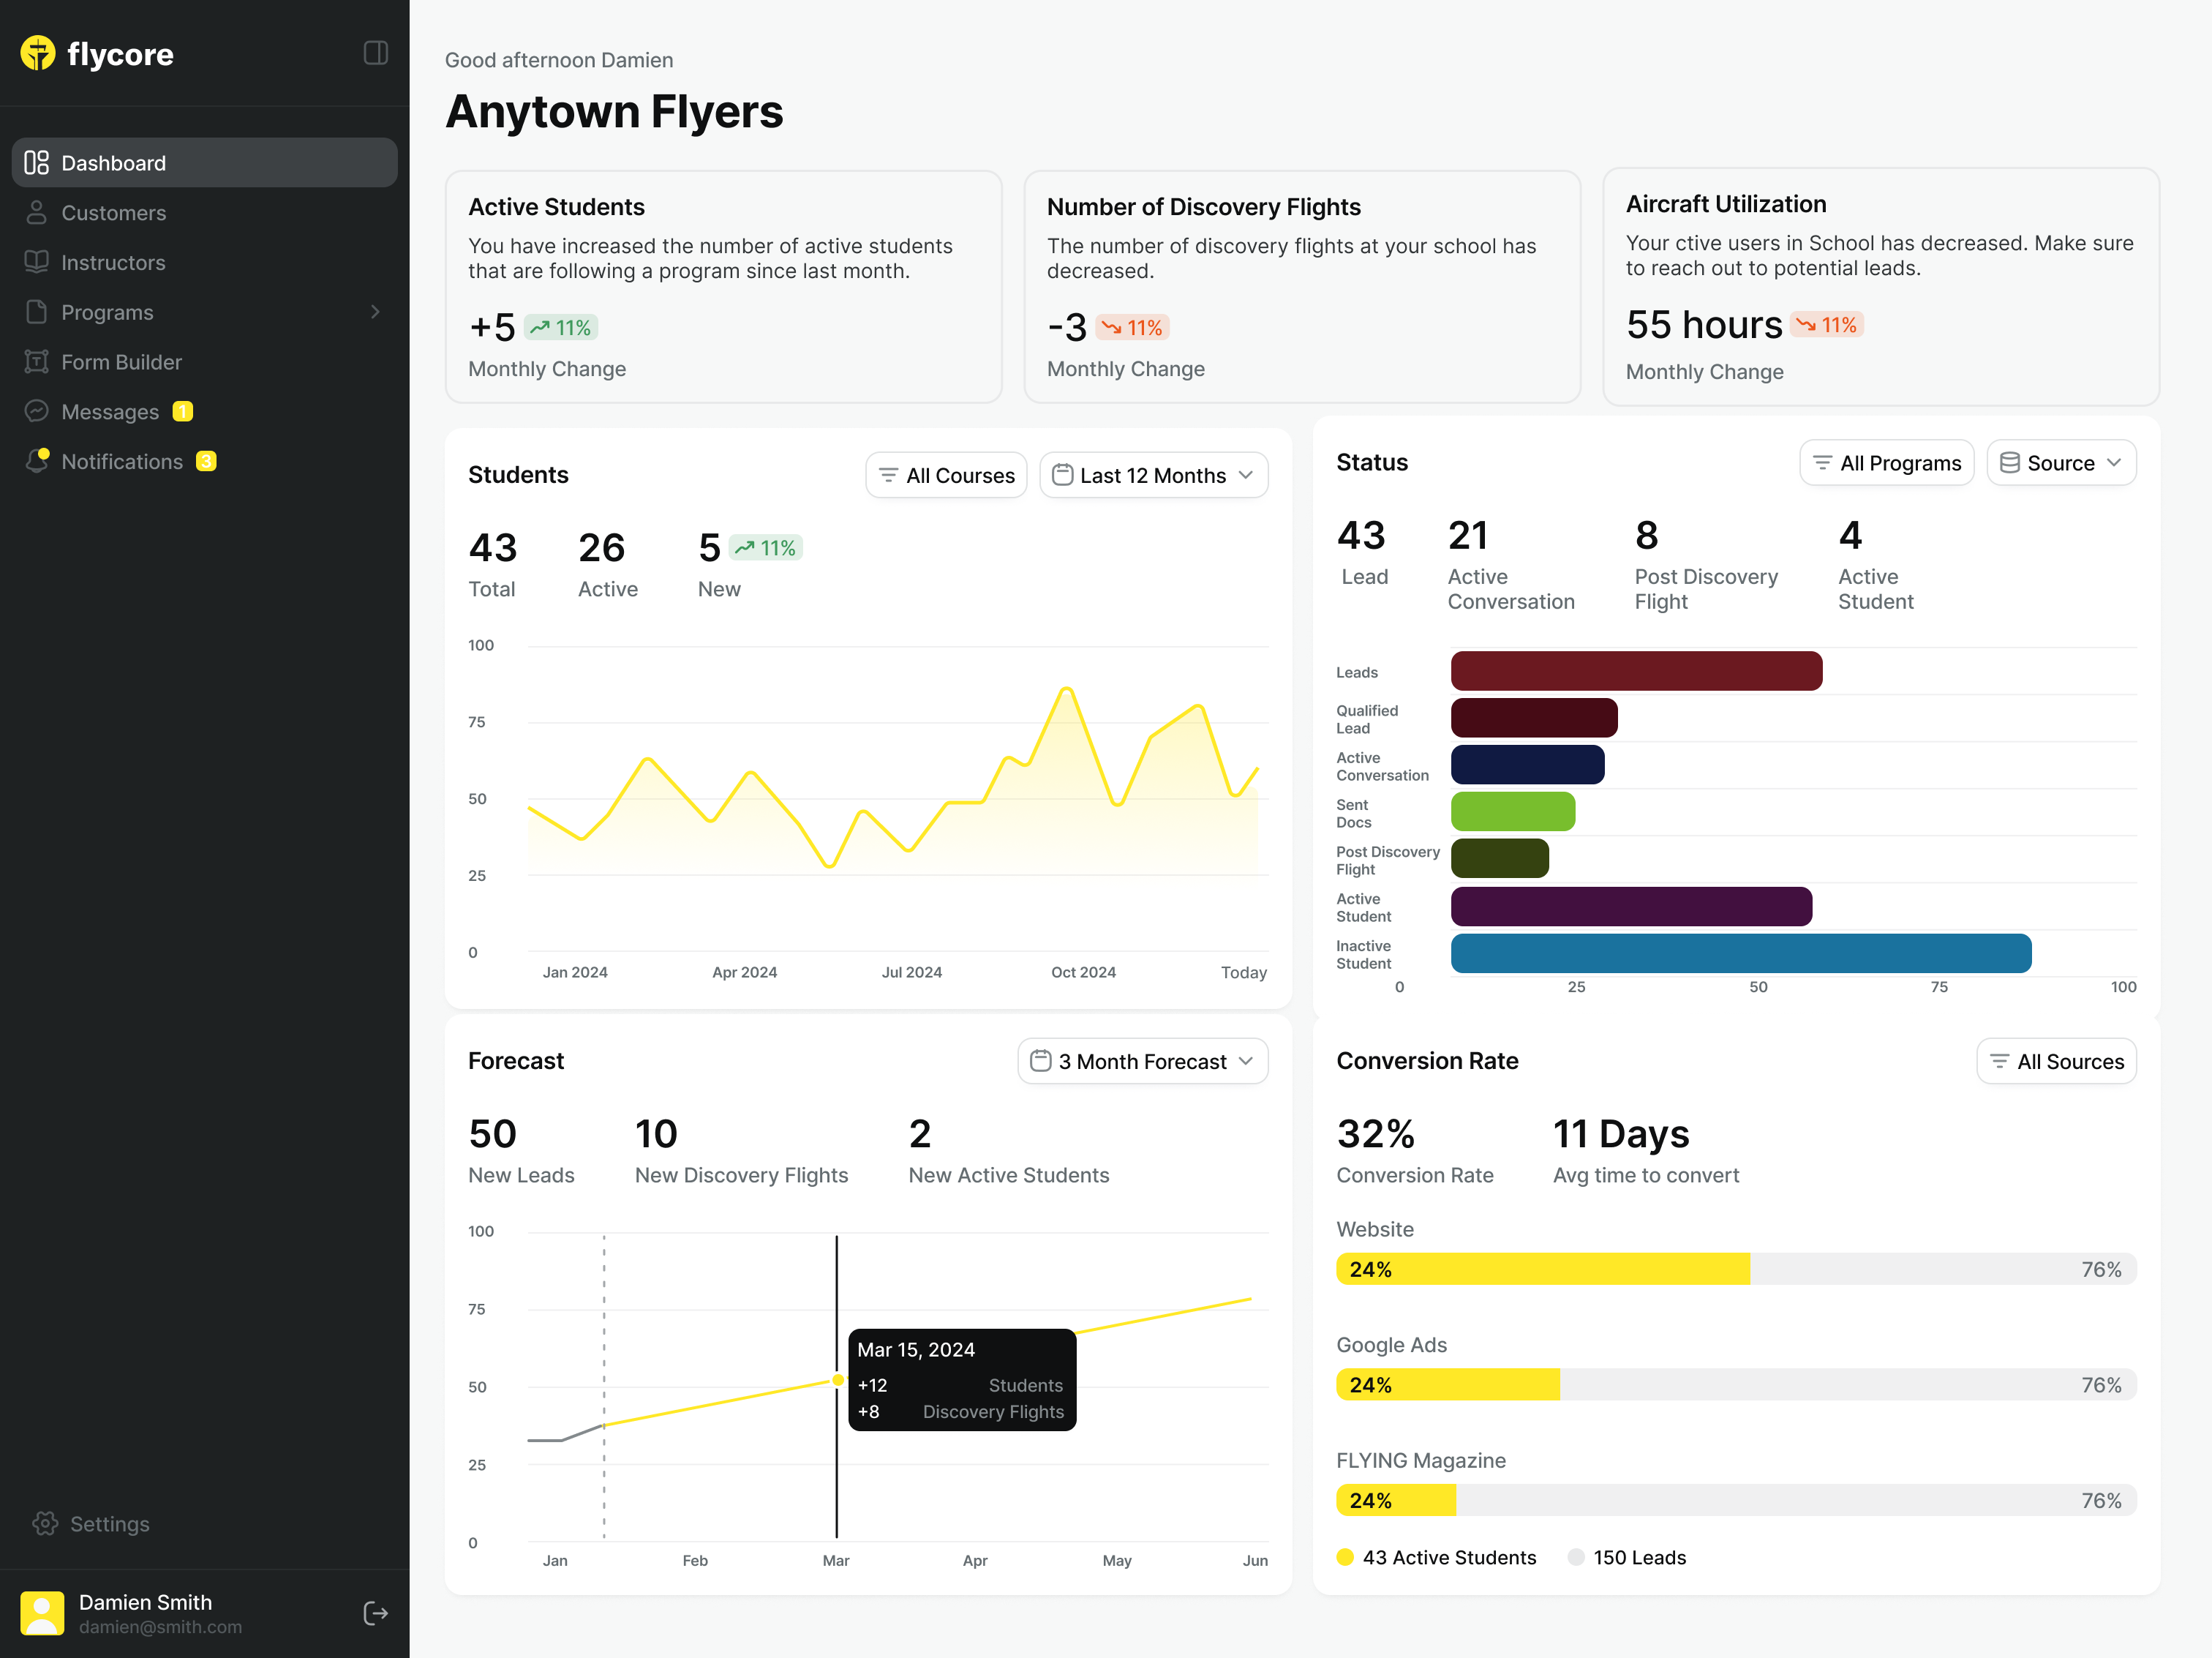This screenshot has height=1658, width=2212.
Task: Click the Form Builder icon
Action: coord(37,362)
